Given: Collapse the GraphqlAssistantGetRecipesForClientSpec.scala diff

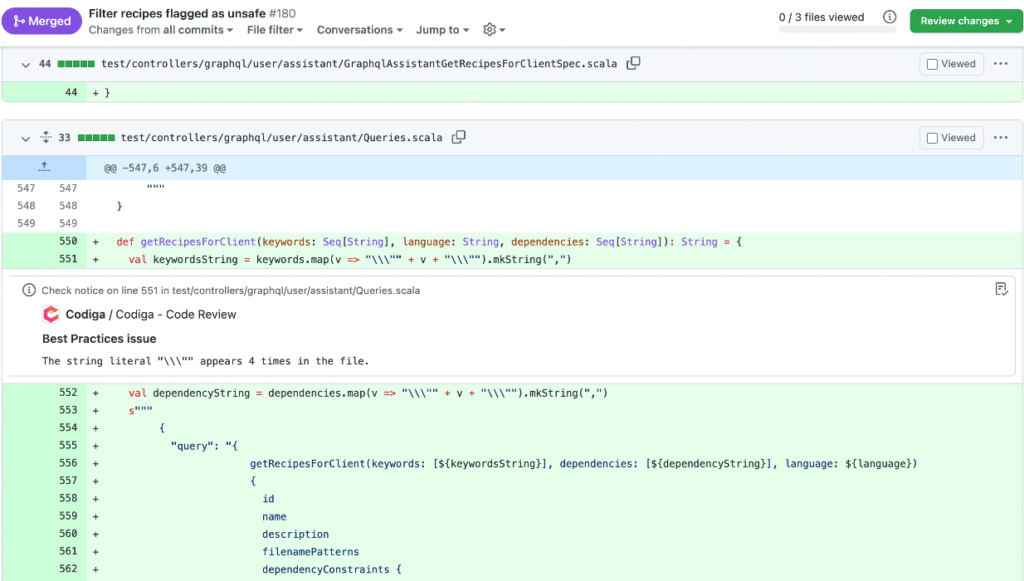Looking at the screenshot, I should (x=25, y=64).
